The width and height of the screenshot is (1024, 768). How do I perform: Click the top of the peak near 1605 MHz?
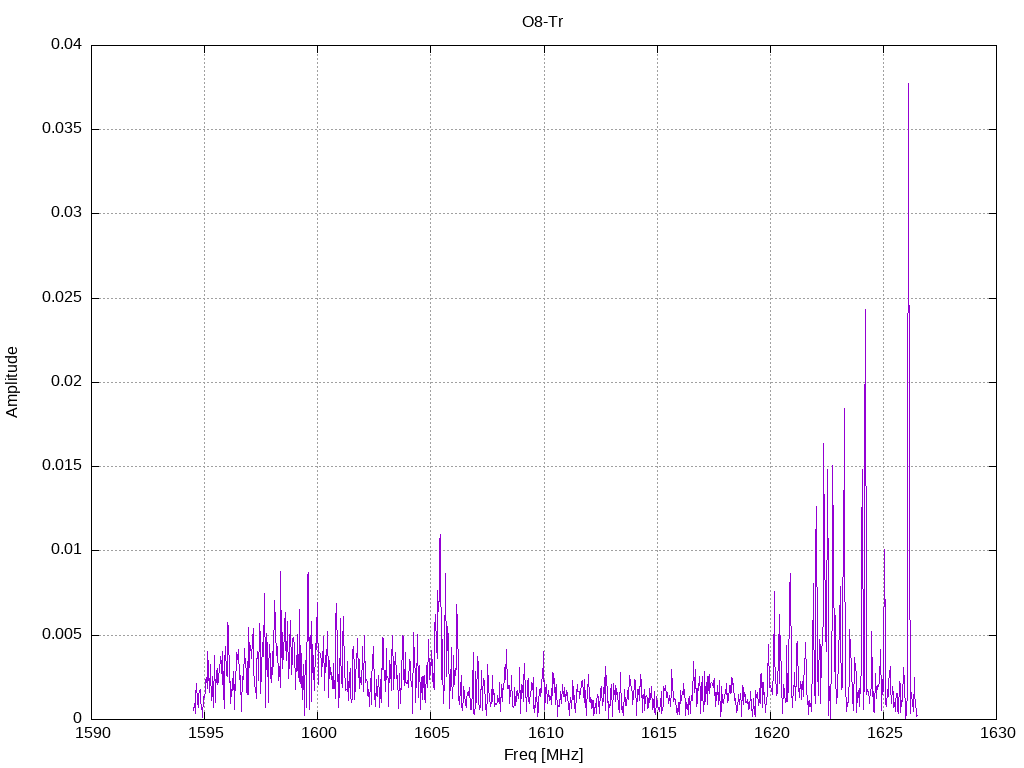point(440,535)
